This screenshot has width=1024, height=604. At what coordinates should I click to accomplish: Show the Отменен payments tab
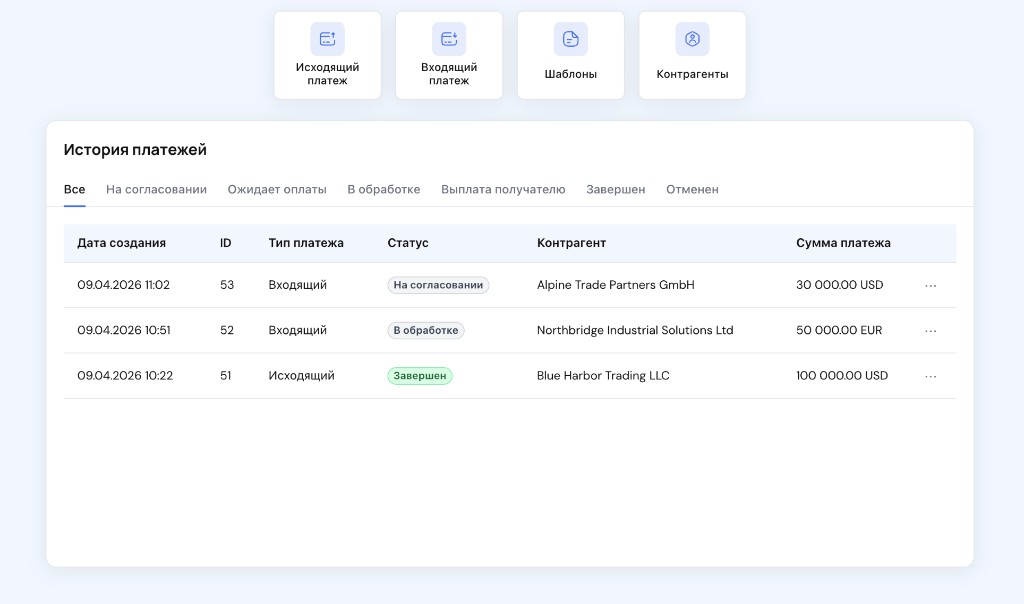tap(692, 190)
